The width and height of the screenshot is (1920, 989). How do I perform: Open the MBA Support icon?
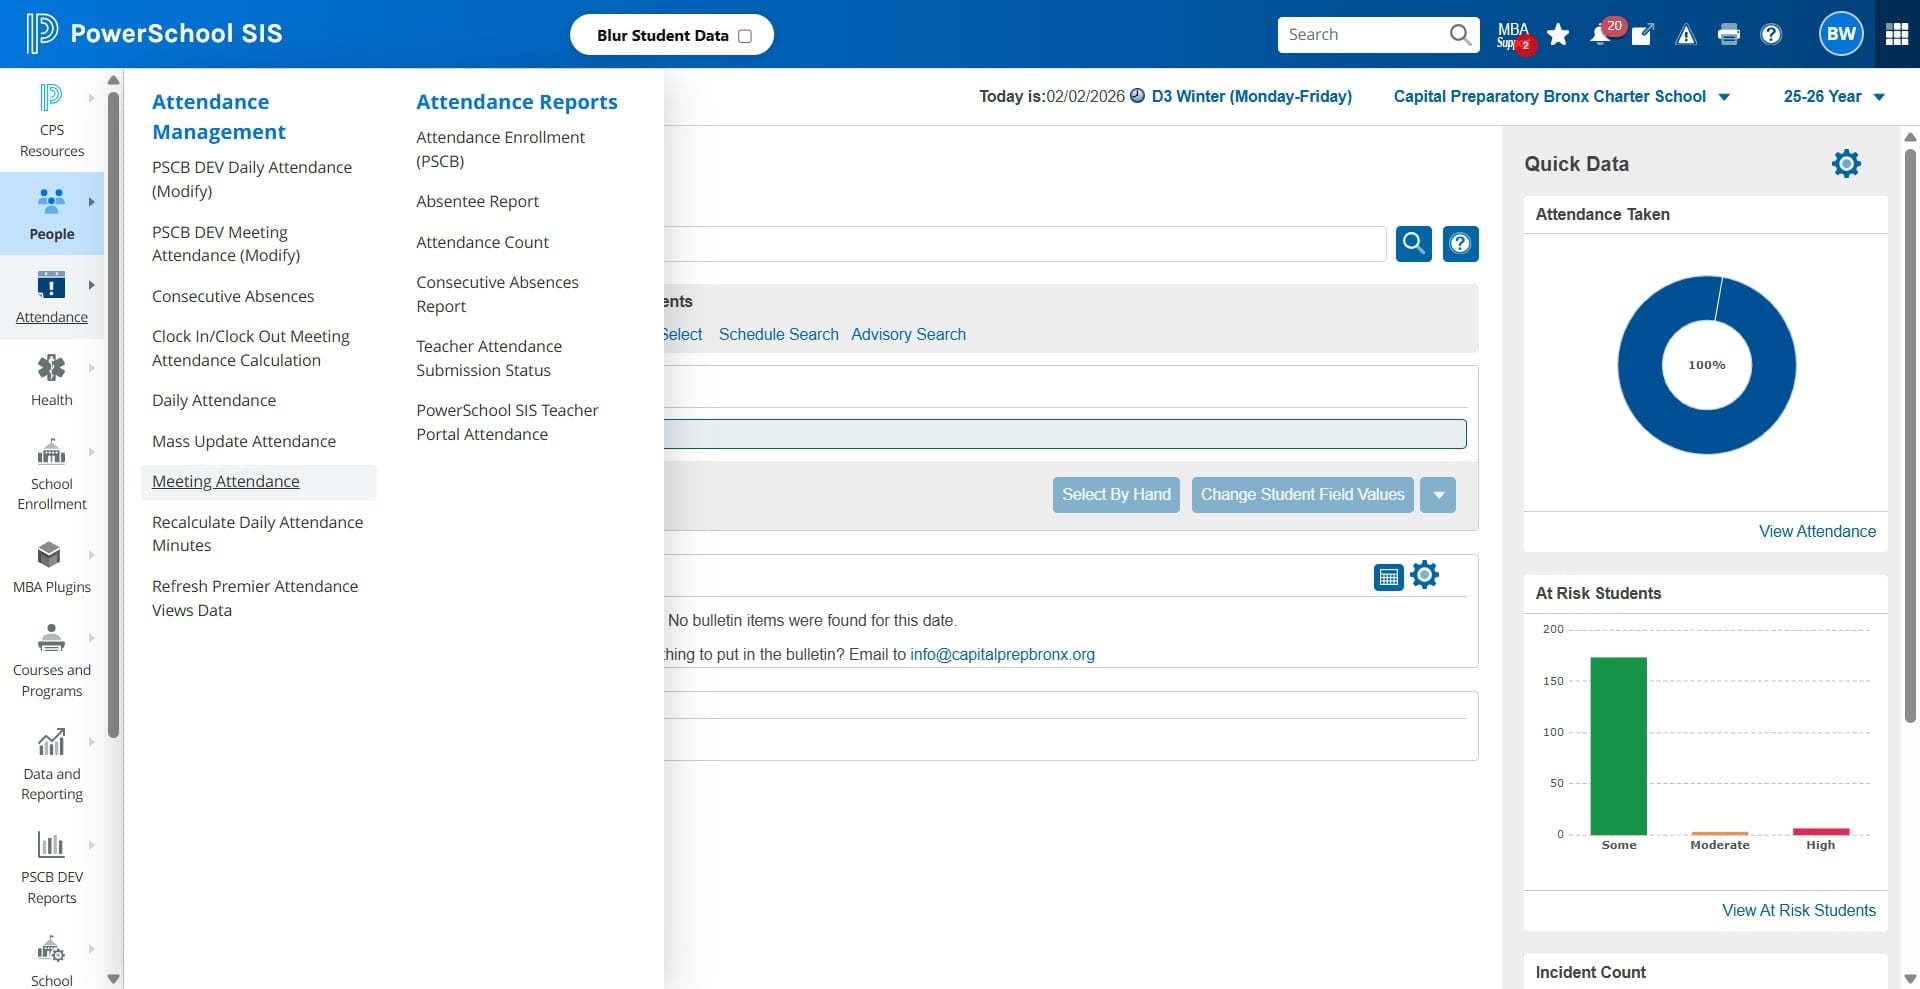pos(1514,36)
